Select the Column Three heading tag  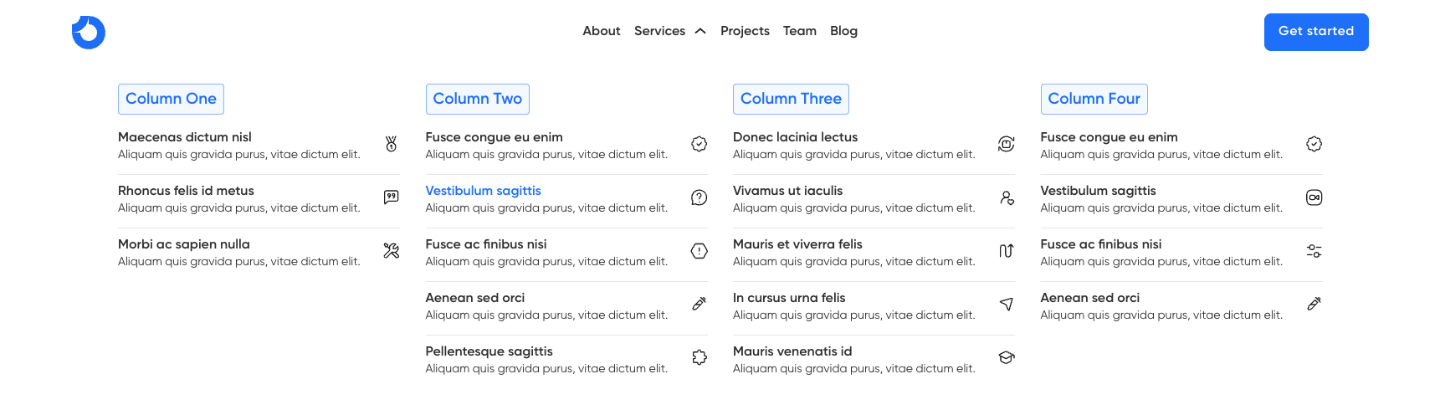(x=791, y=99)
